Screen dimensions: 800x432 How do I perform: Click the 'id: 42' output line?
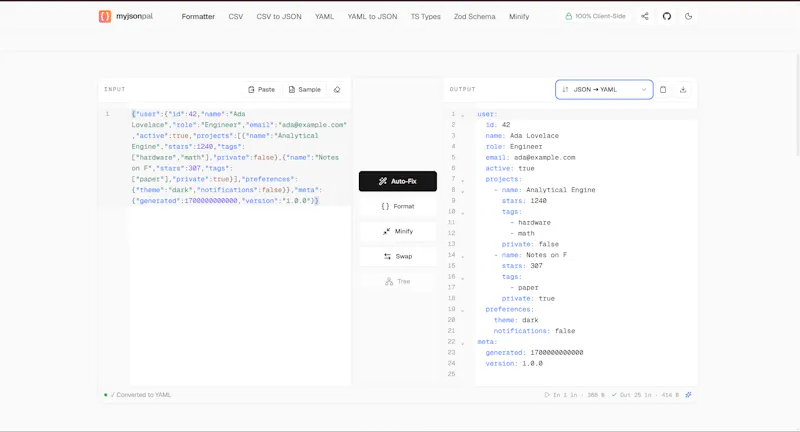pos(497,125)
